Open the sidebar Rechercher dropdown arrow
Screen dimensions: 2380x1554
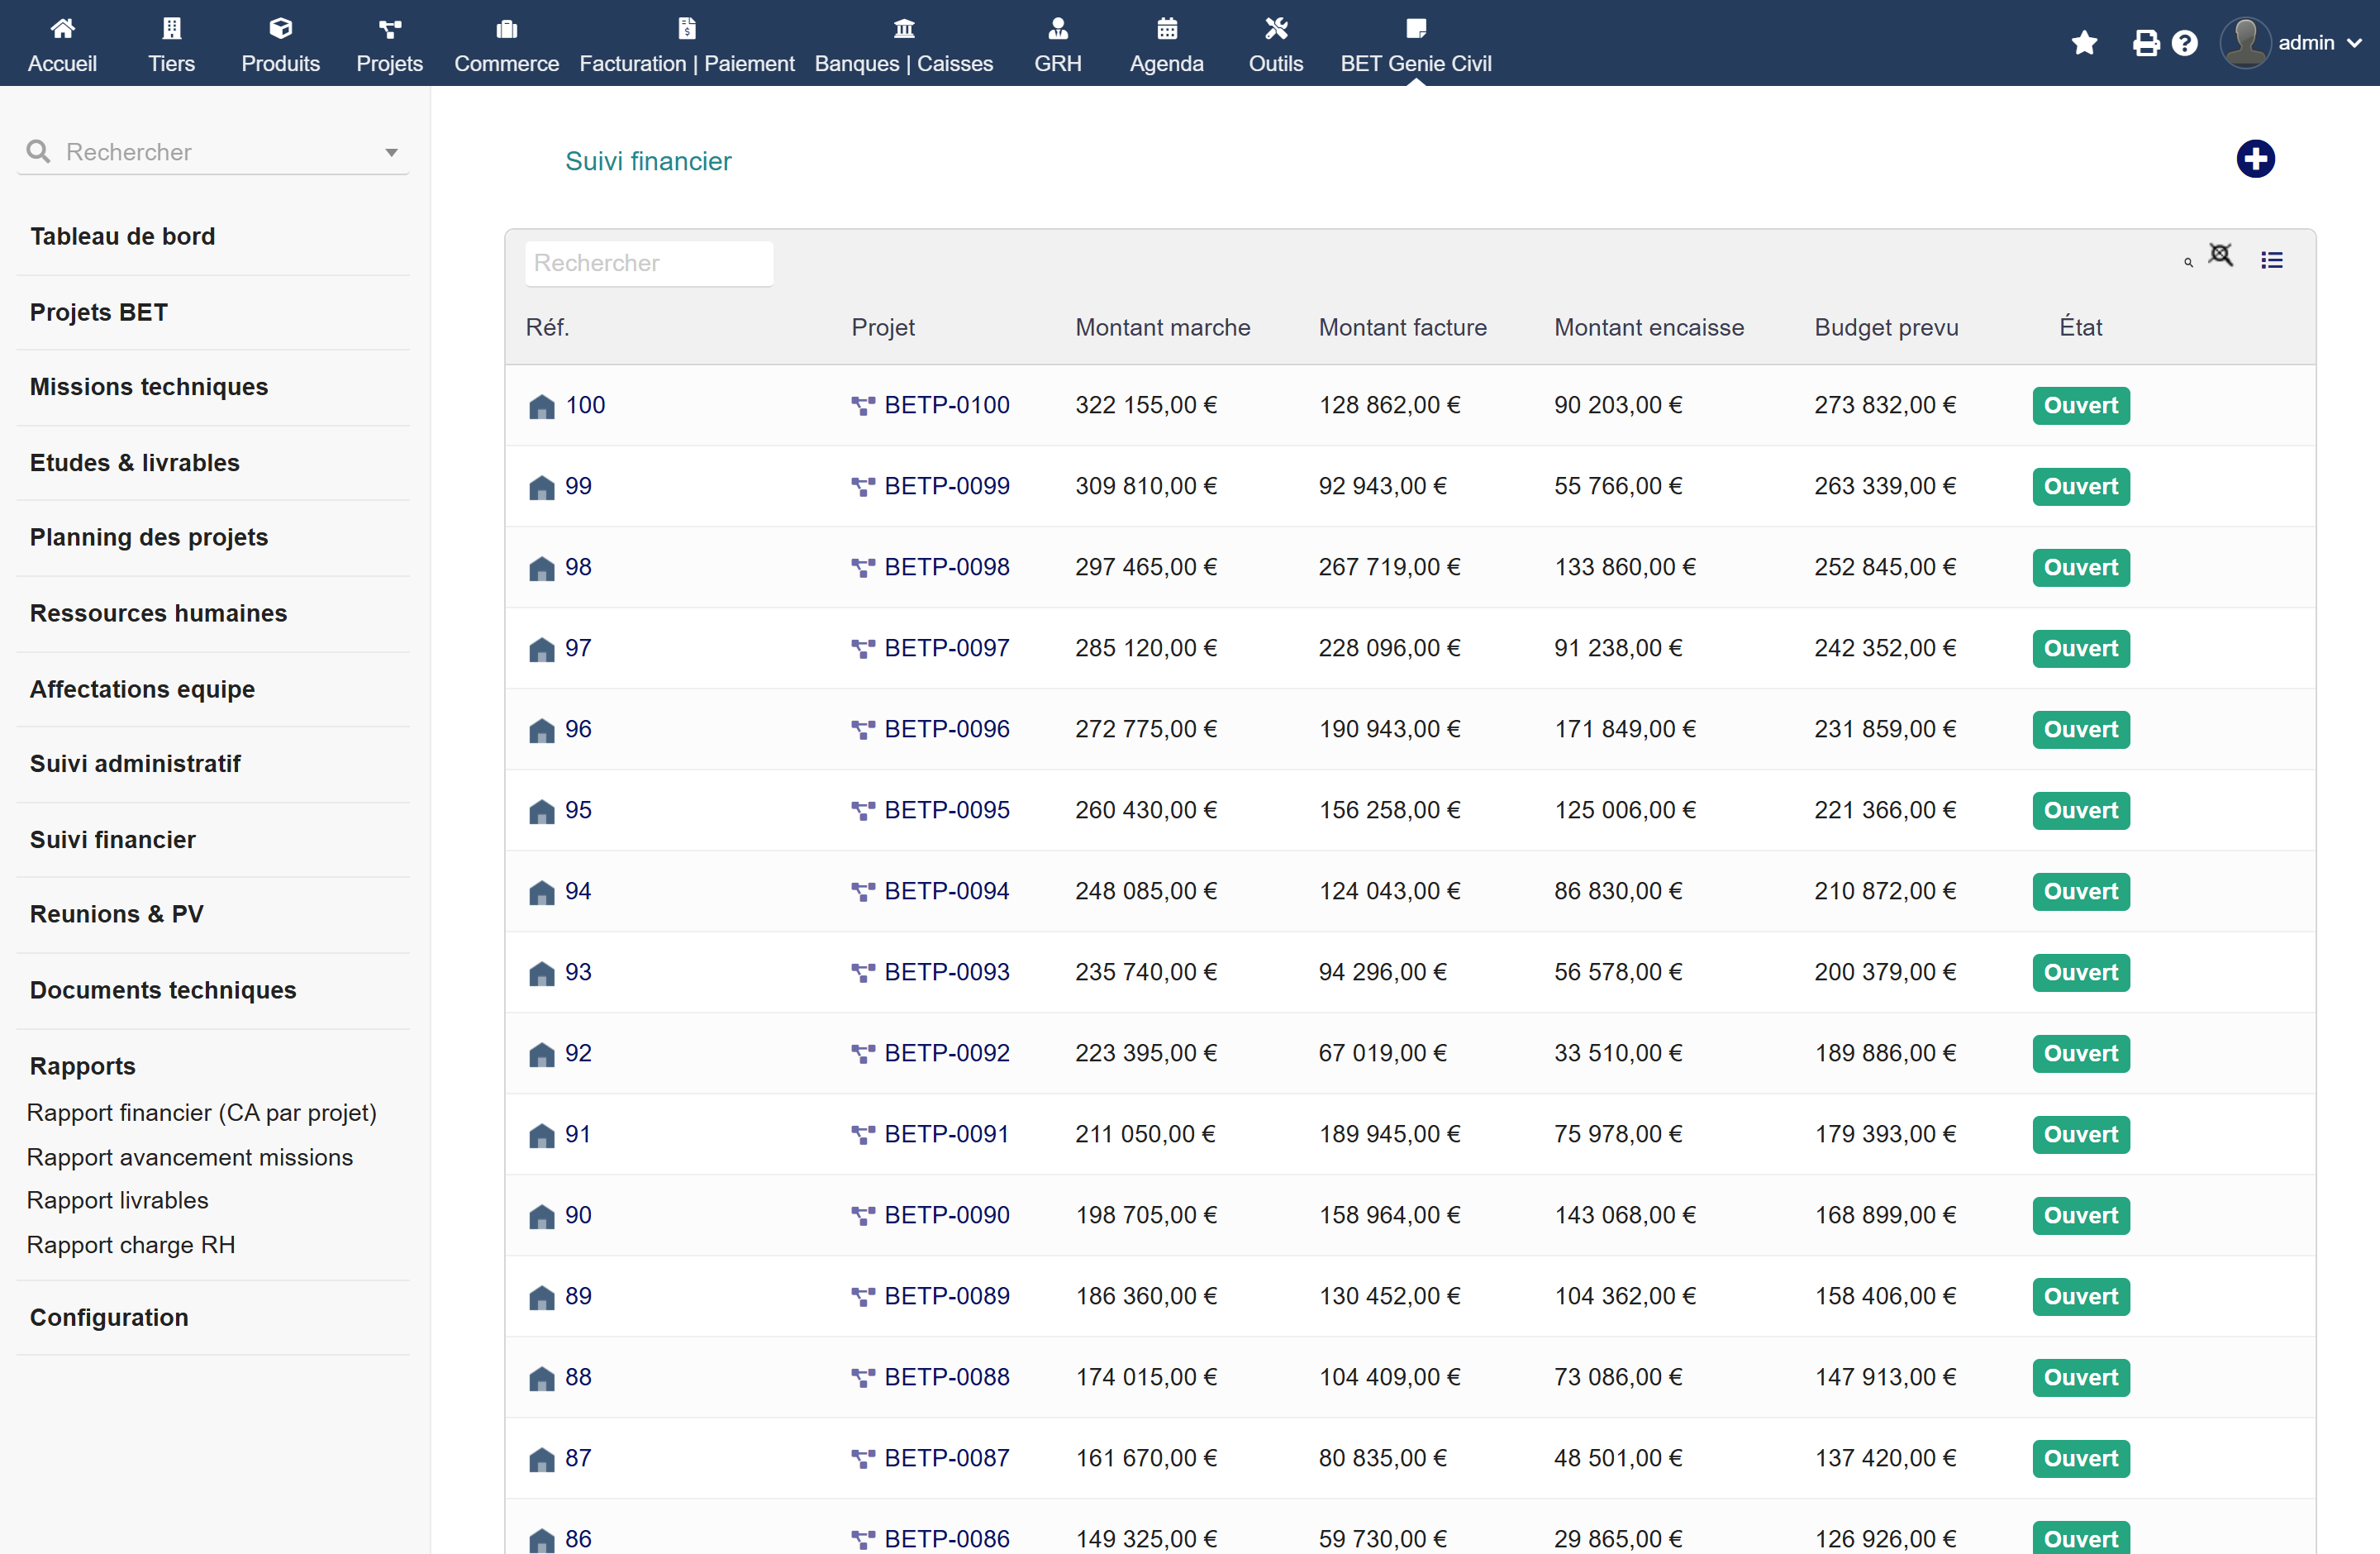pos(391,153)
